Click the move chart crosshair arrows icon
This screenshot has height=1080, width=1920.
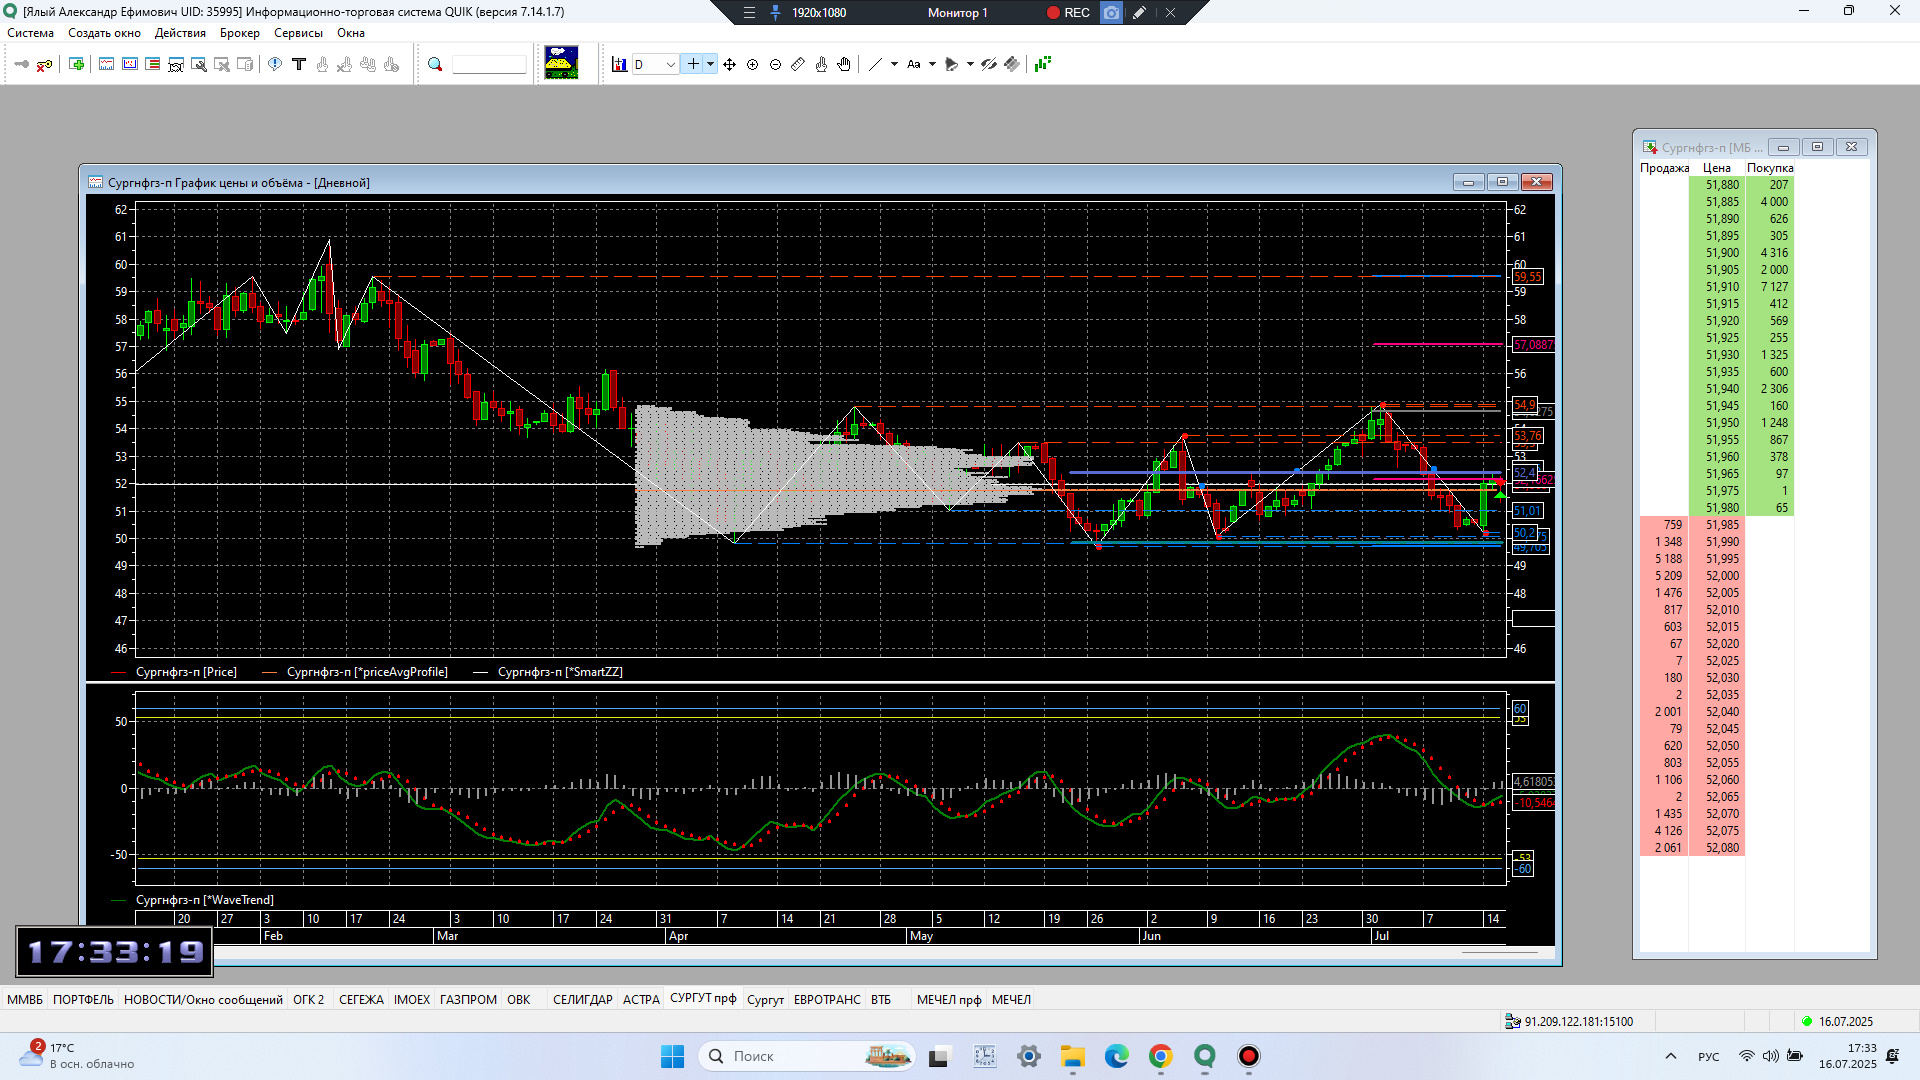tap(729, 64)
